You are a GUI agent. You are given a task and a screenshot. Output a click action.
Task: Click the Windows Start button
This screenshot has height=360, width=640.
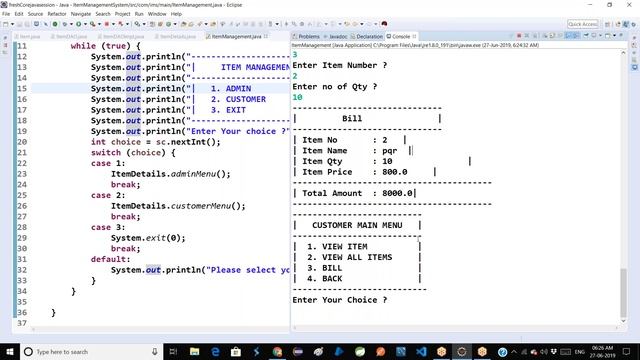(10, 351)
